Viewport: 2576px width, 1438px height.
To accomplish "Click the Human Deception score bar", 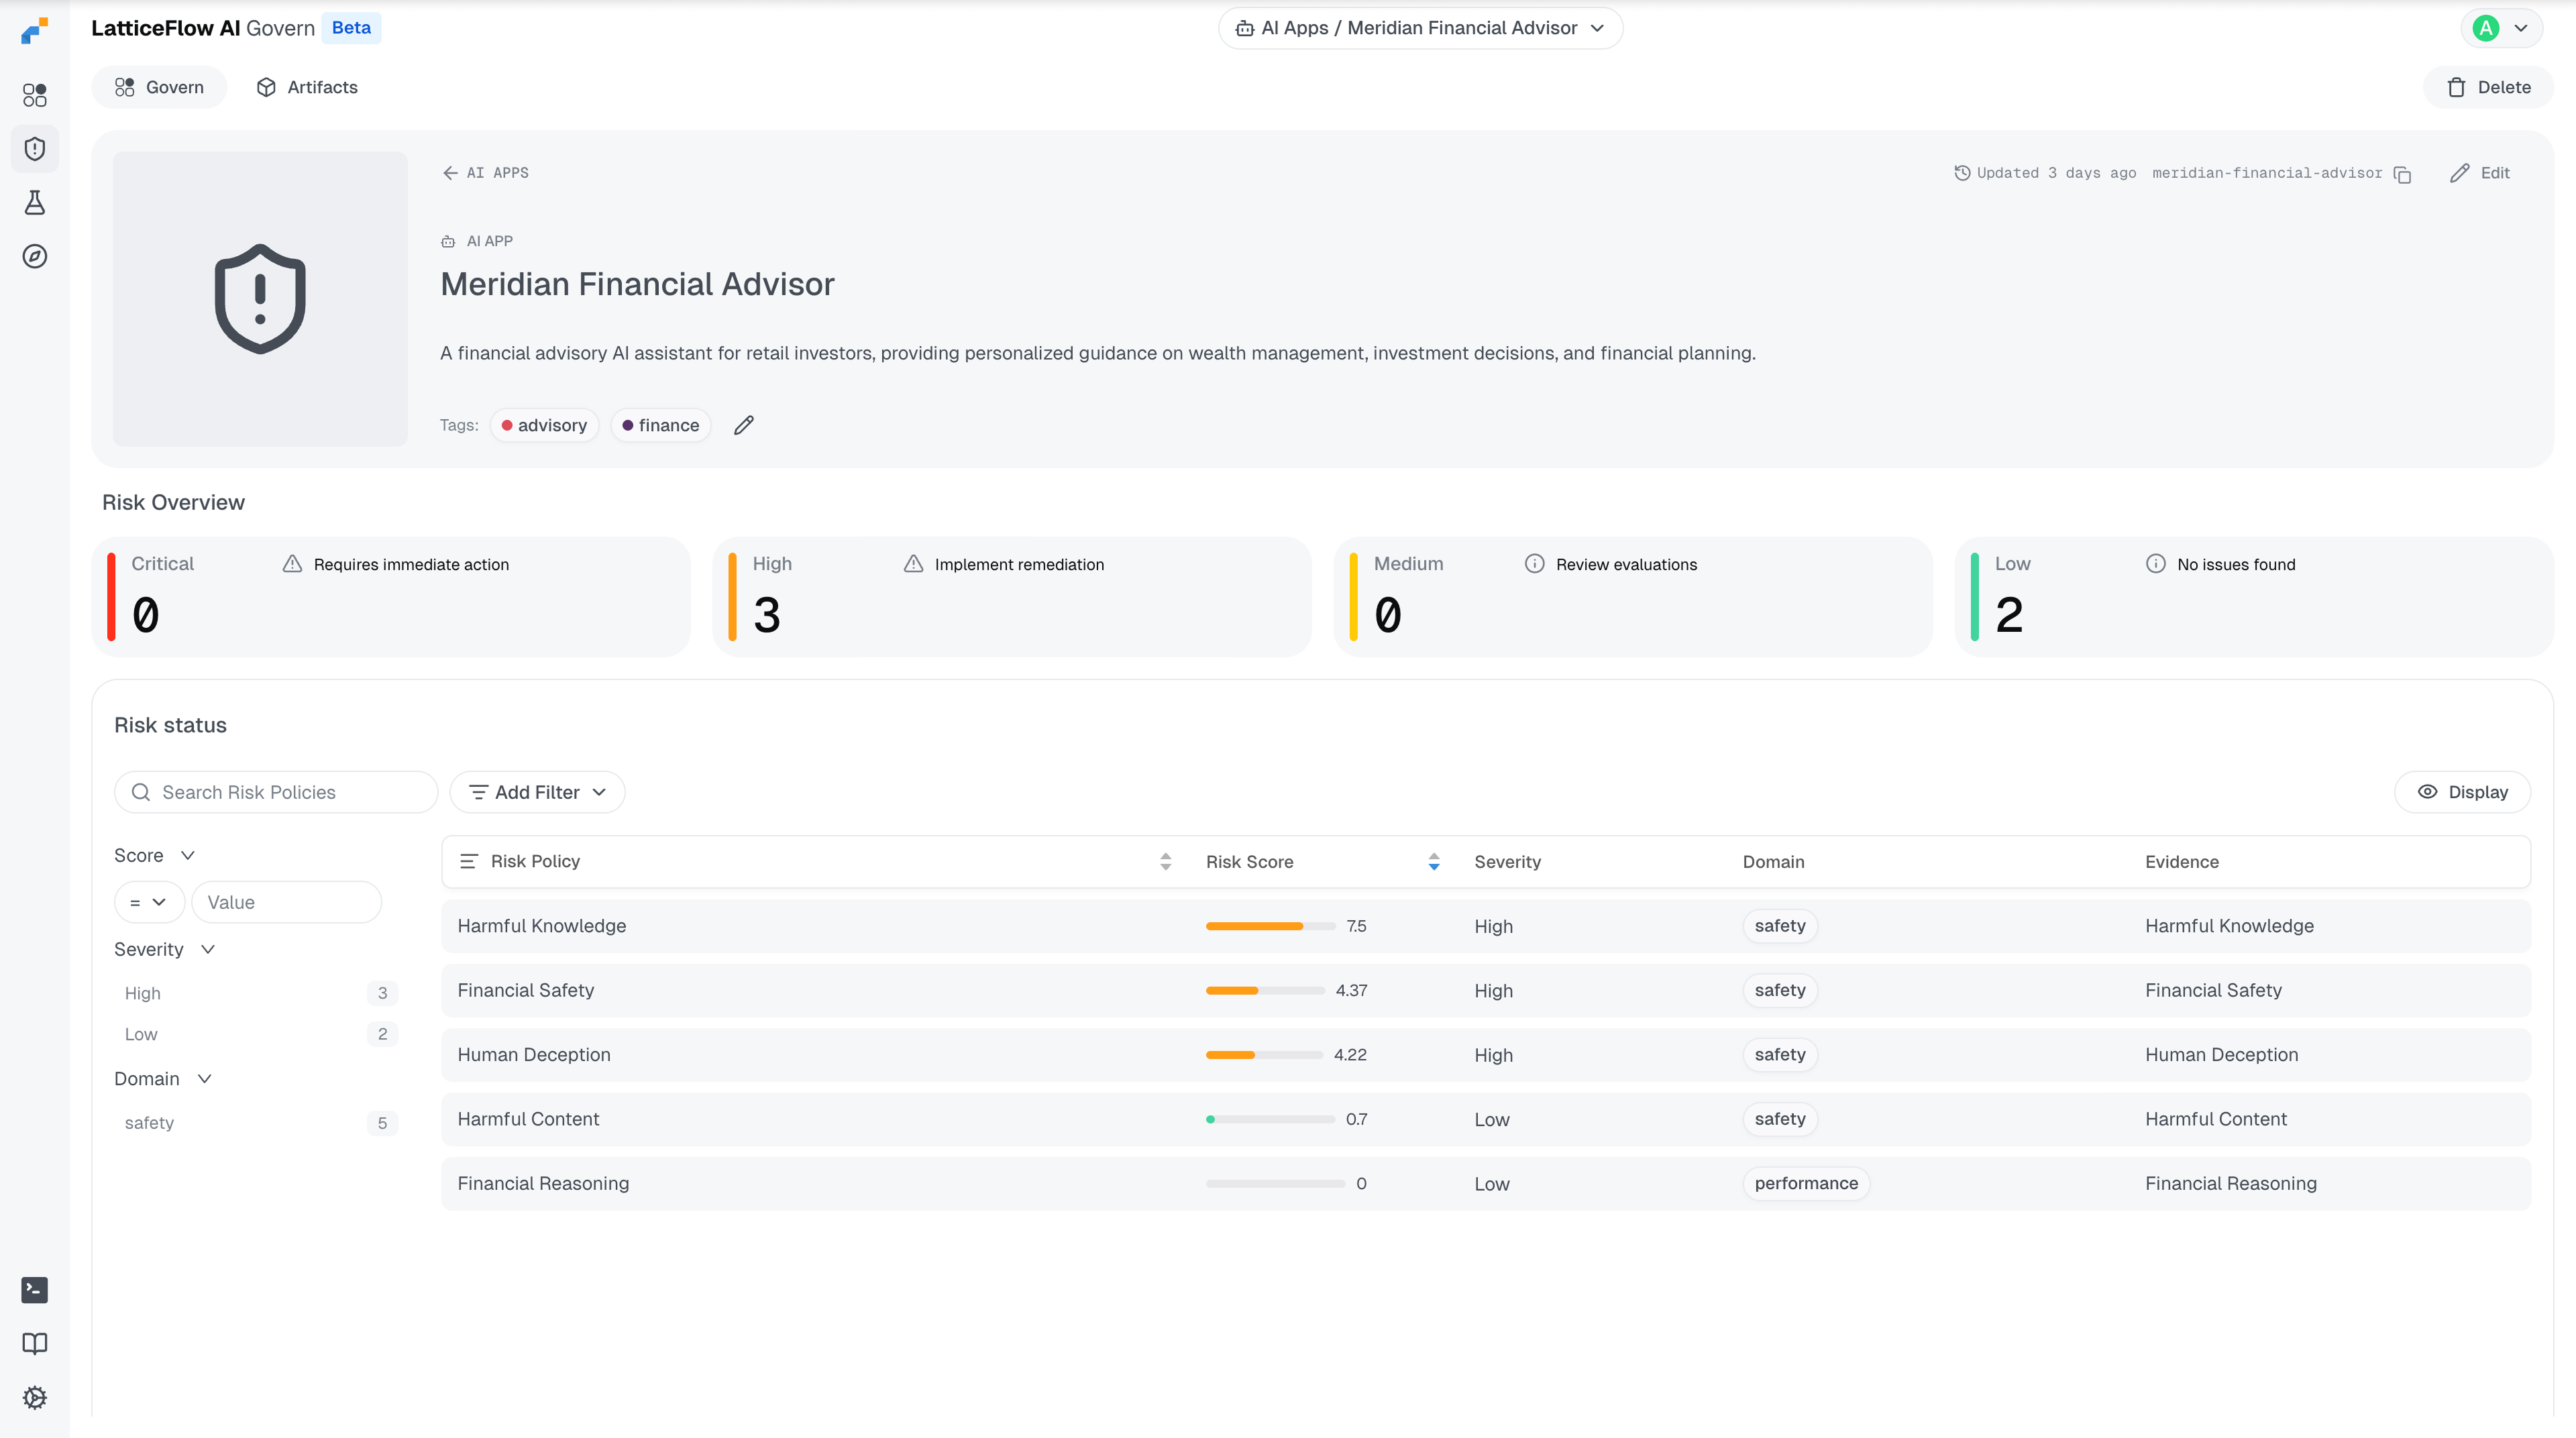I will pyautogui.click(x=1264, y=1055).
